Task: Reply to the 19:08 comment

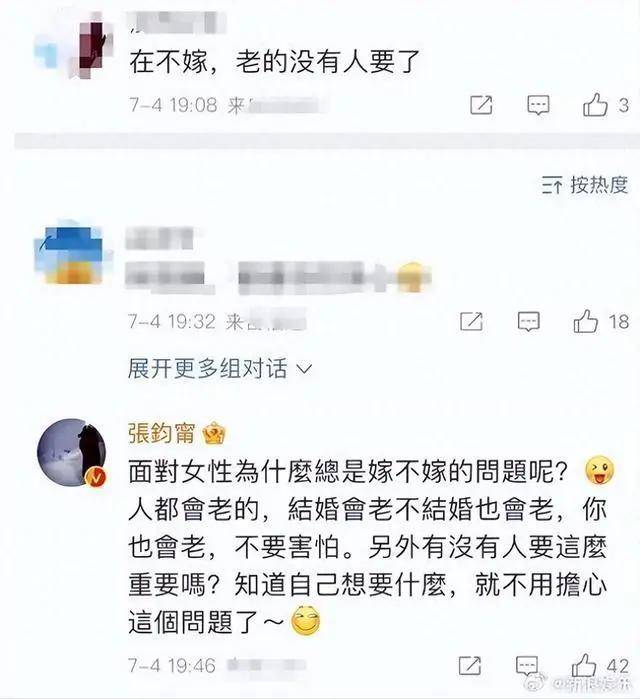Action: tap(538, 106)
